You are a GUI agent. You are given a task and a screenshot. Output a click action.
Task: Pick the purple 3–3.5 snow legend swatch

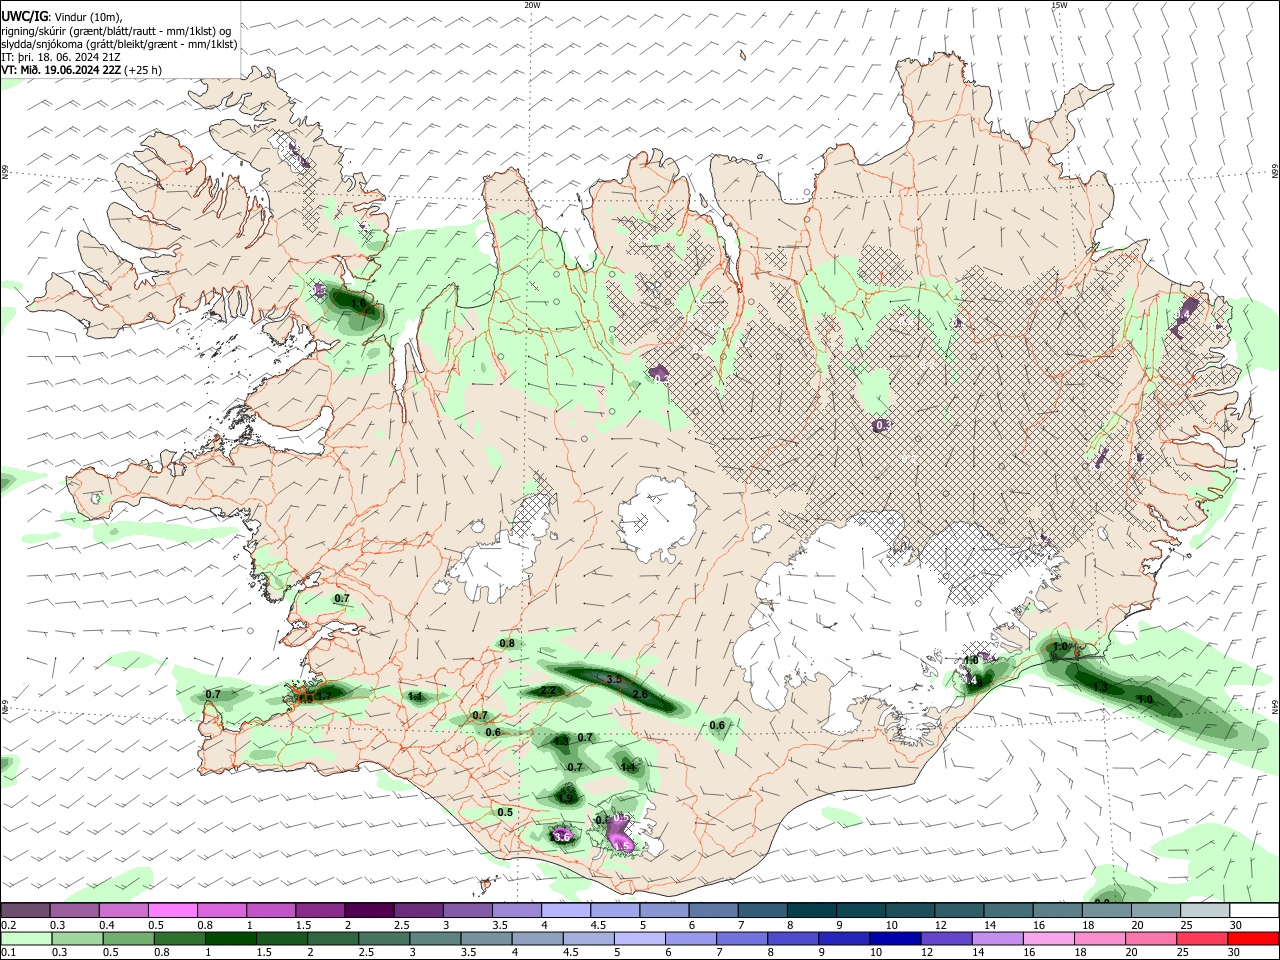[x=466, y=910]
